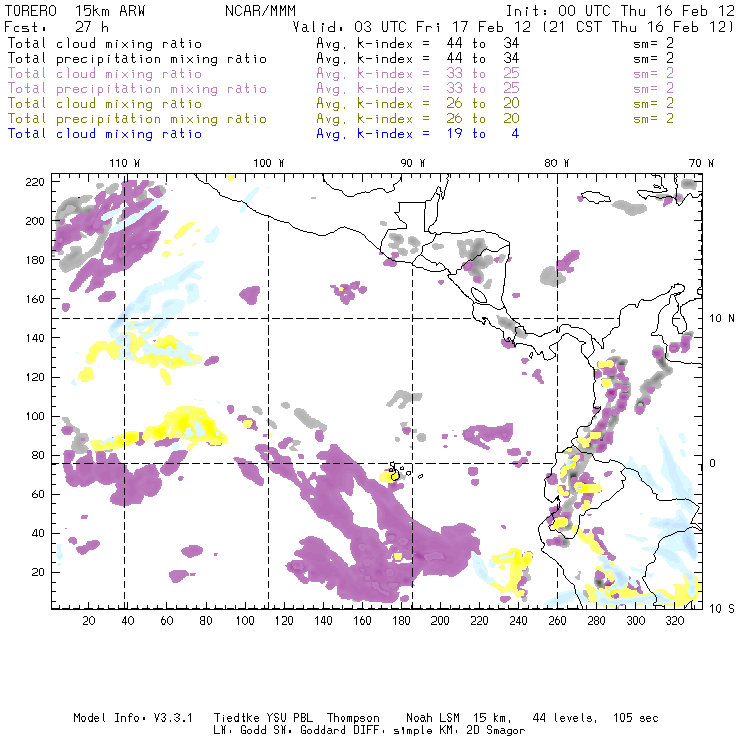
Task: Click 'Init: 00 UTC Thu 16 Feb 12'
Action: [x=620, y=11]
